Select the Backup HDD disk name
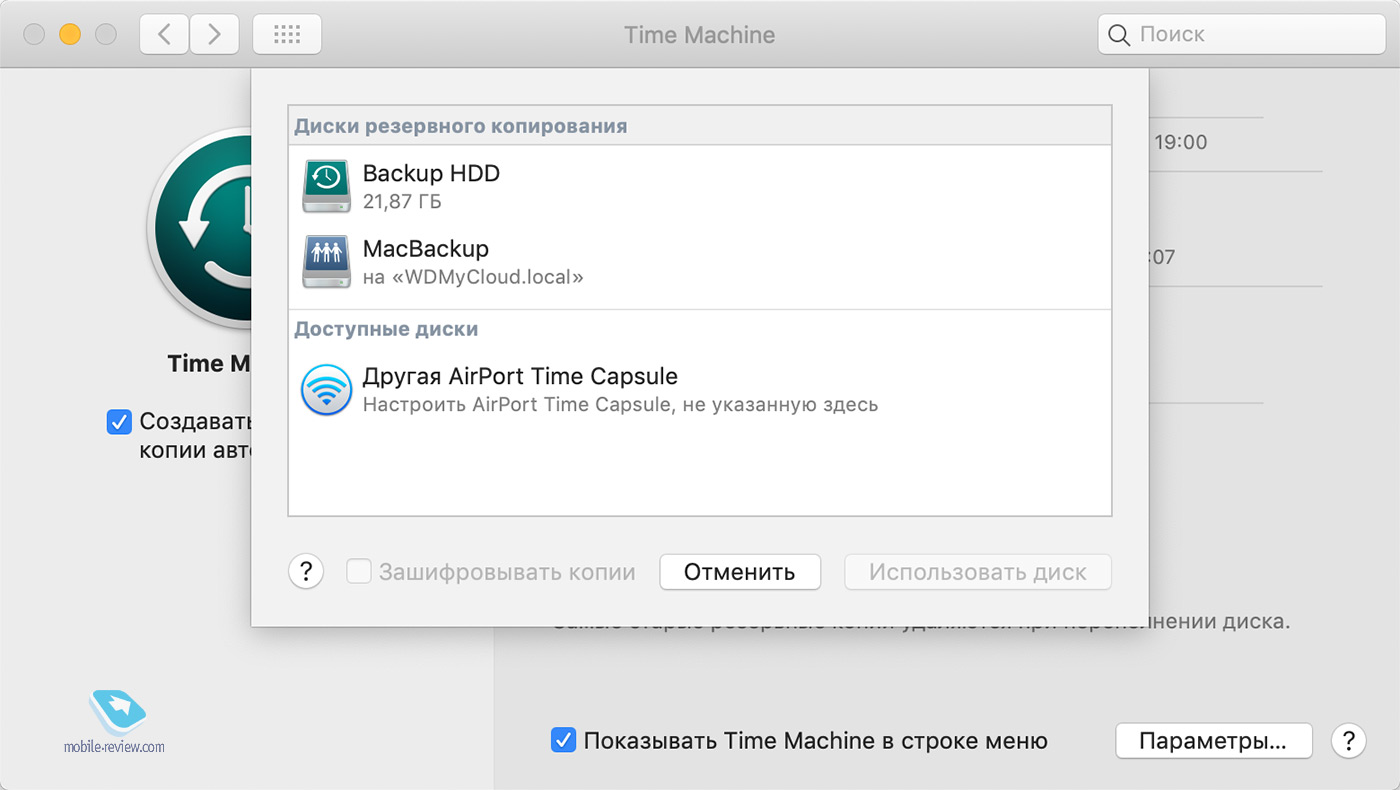Viewport: 1400px width, 790px height. pos(431,173)
